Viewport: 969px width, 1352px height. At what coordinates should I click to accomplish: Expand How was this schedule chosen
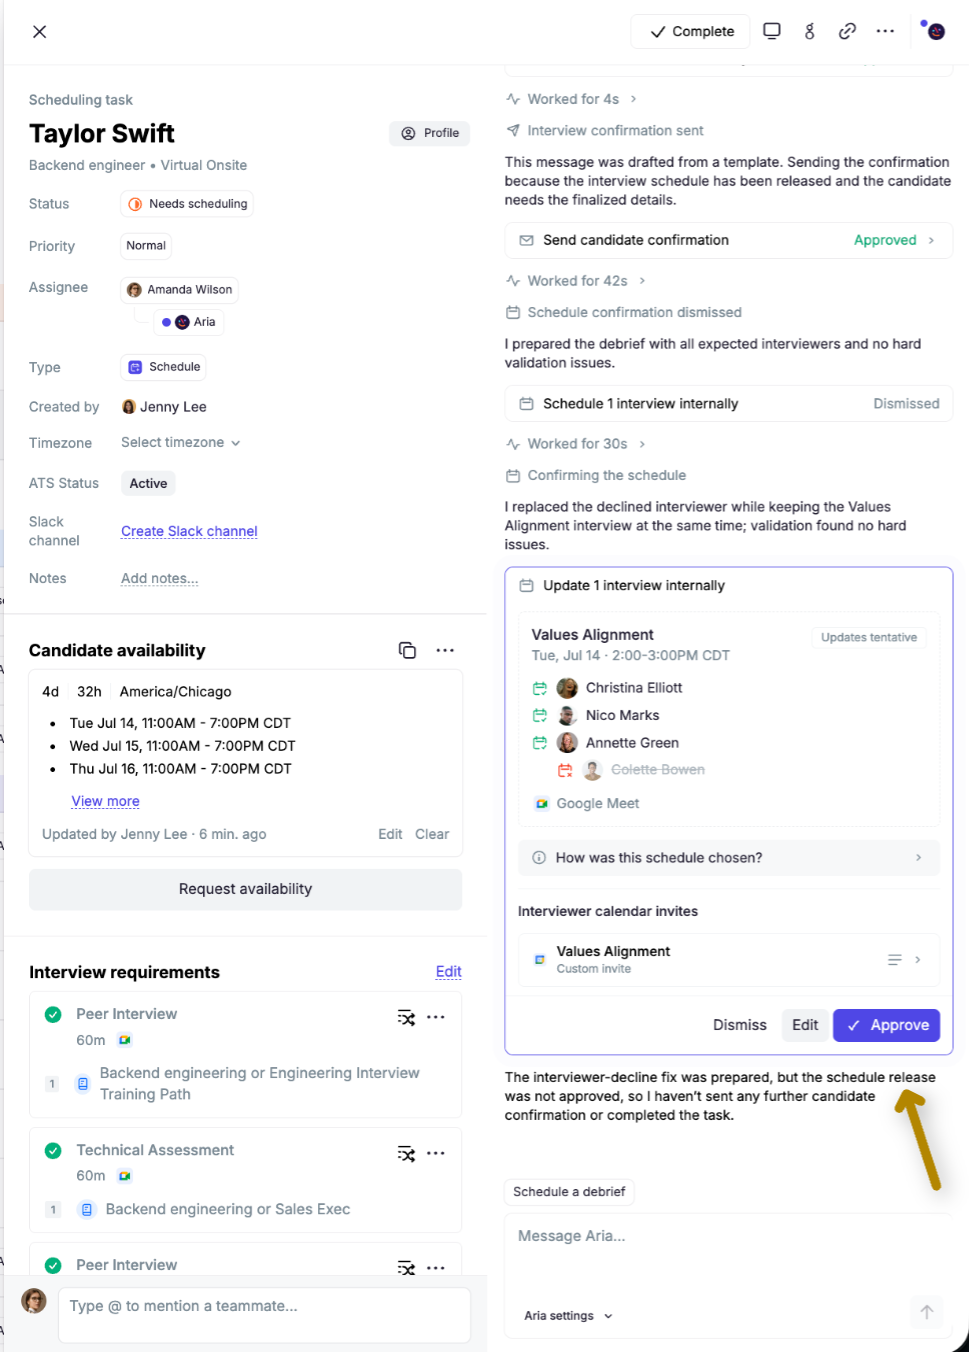(729, 858)
